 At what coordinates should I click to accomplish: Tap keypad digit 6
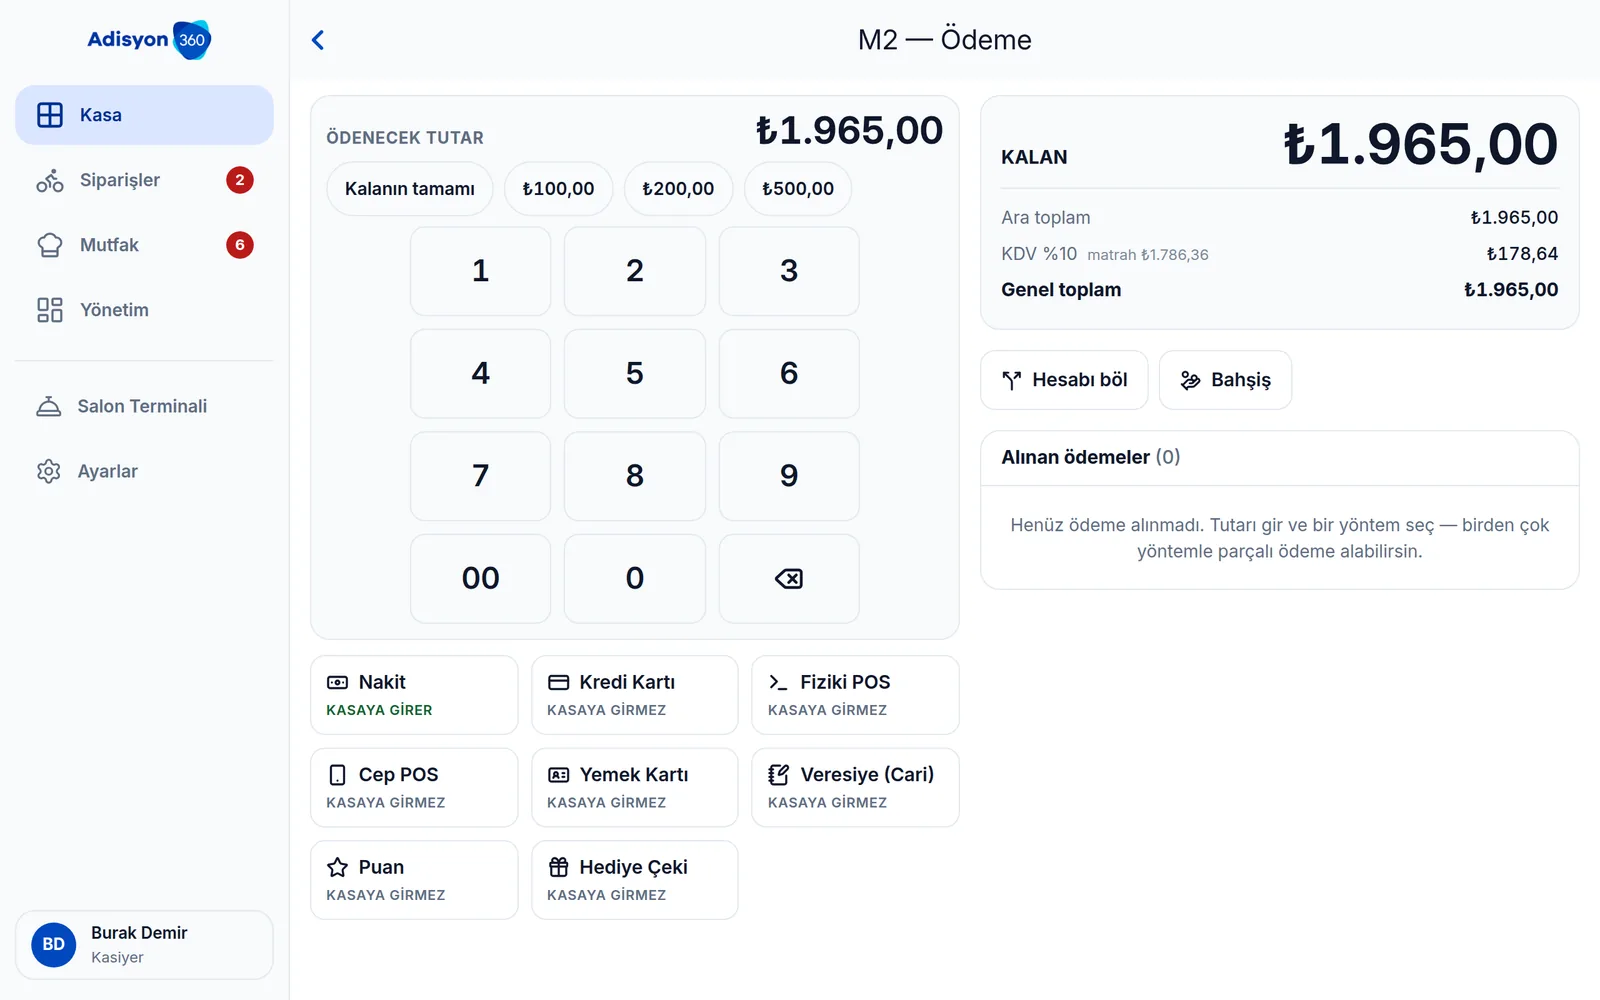point(789,373)
